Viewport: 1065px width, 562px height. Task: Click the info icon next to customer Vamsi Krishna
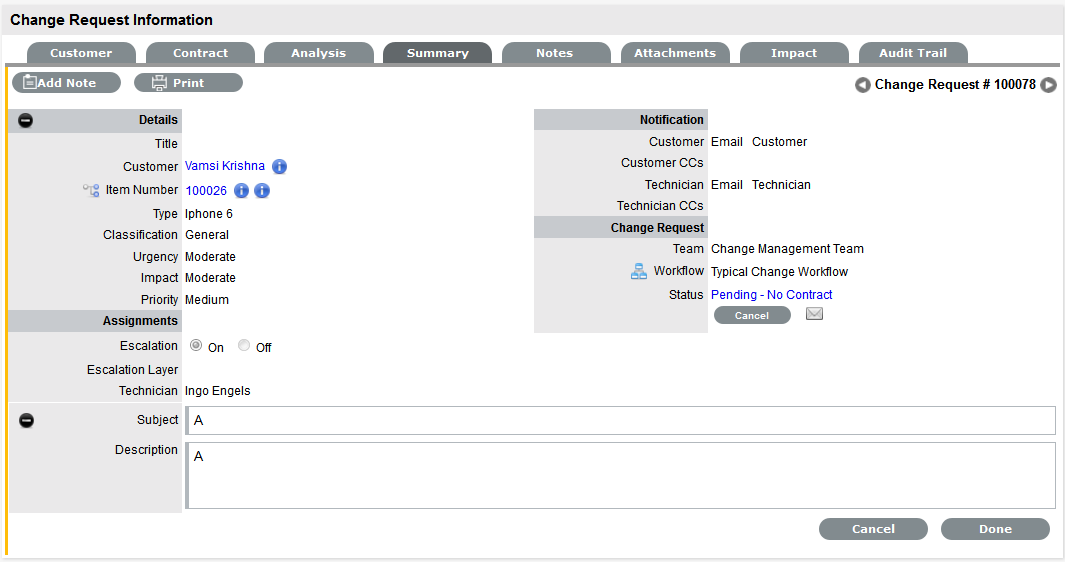(x=280, y=167)
